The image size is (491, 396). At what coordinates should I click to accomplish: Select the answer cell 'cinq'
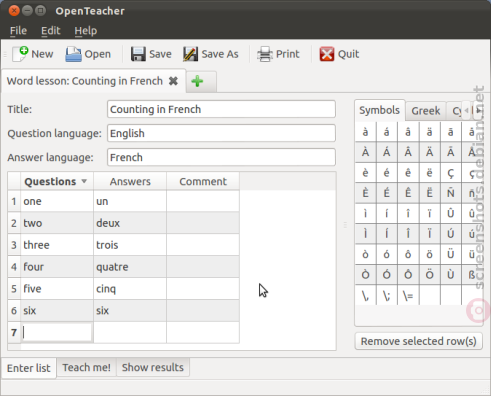click(x=130, y=289)
